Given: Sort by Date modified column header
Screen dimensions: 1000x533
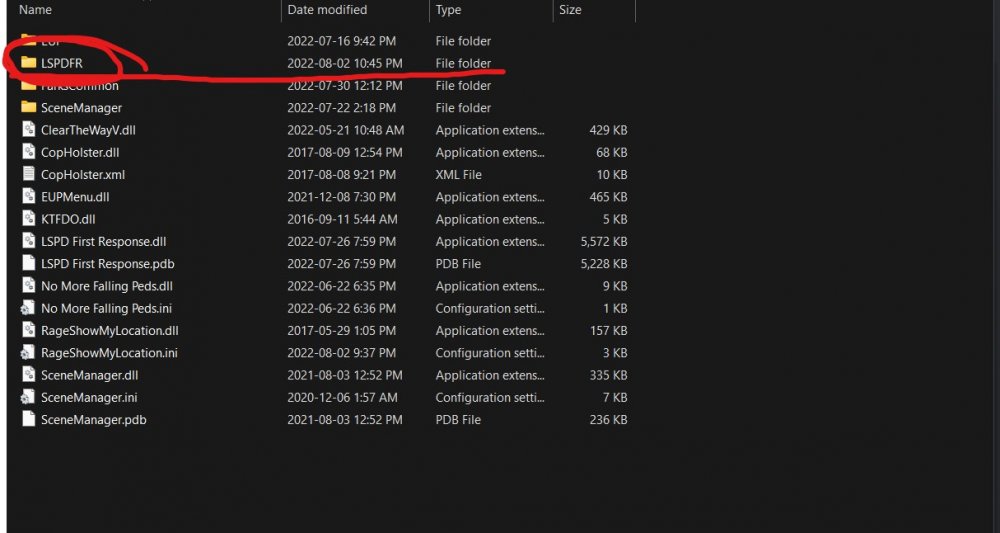Looking at the screenshot, I should coord(327,10).
